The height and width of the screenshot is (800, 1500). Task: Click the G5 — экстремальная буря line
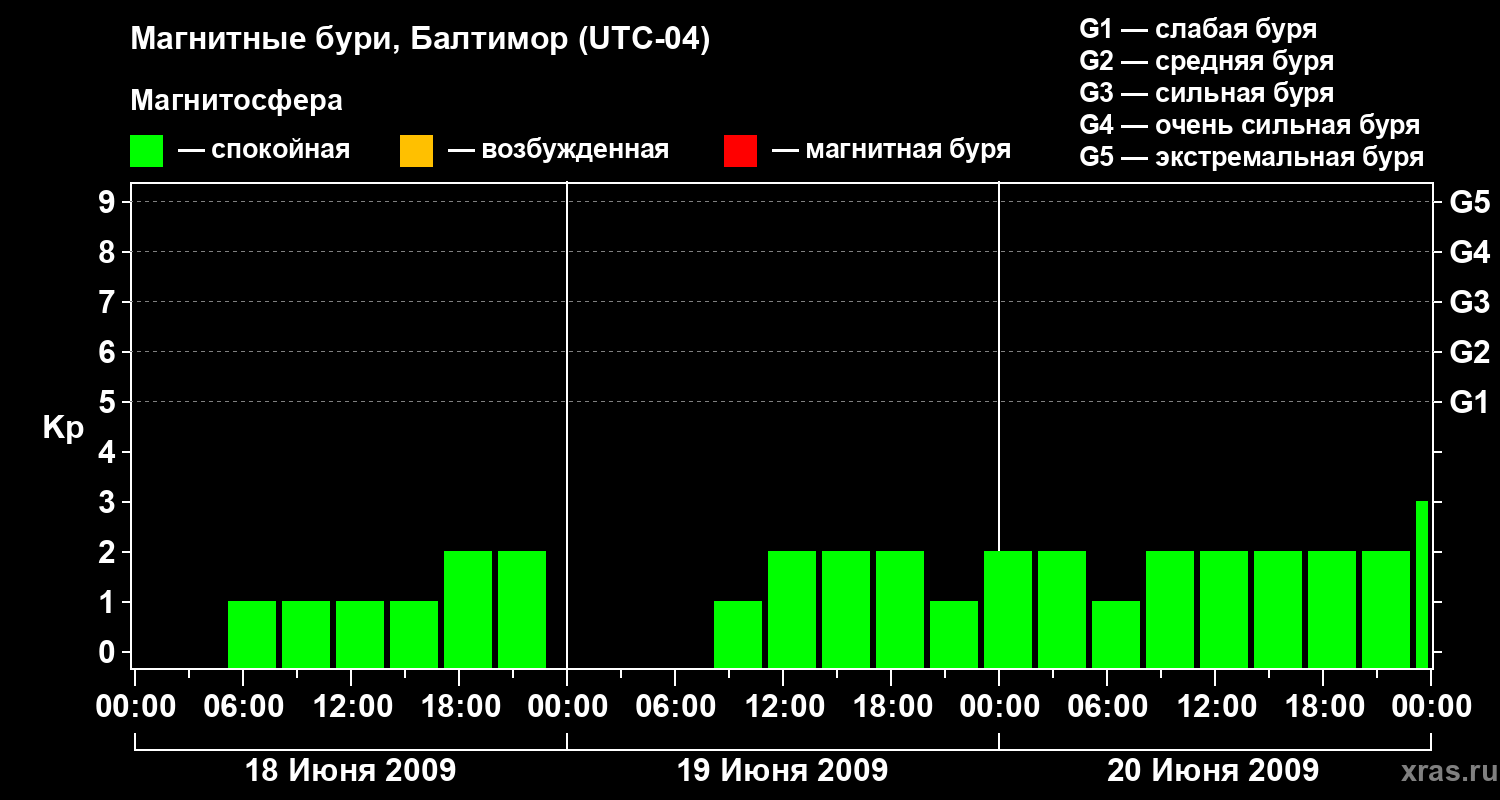tap(1251, 157)
